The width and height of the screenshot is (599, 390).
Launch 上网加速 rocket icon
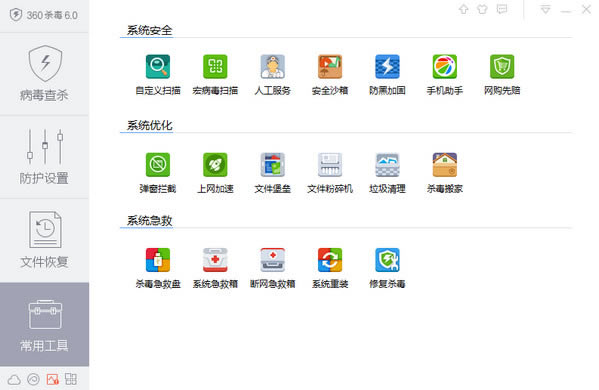coord(215,165)
